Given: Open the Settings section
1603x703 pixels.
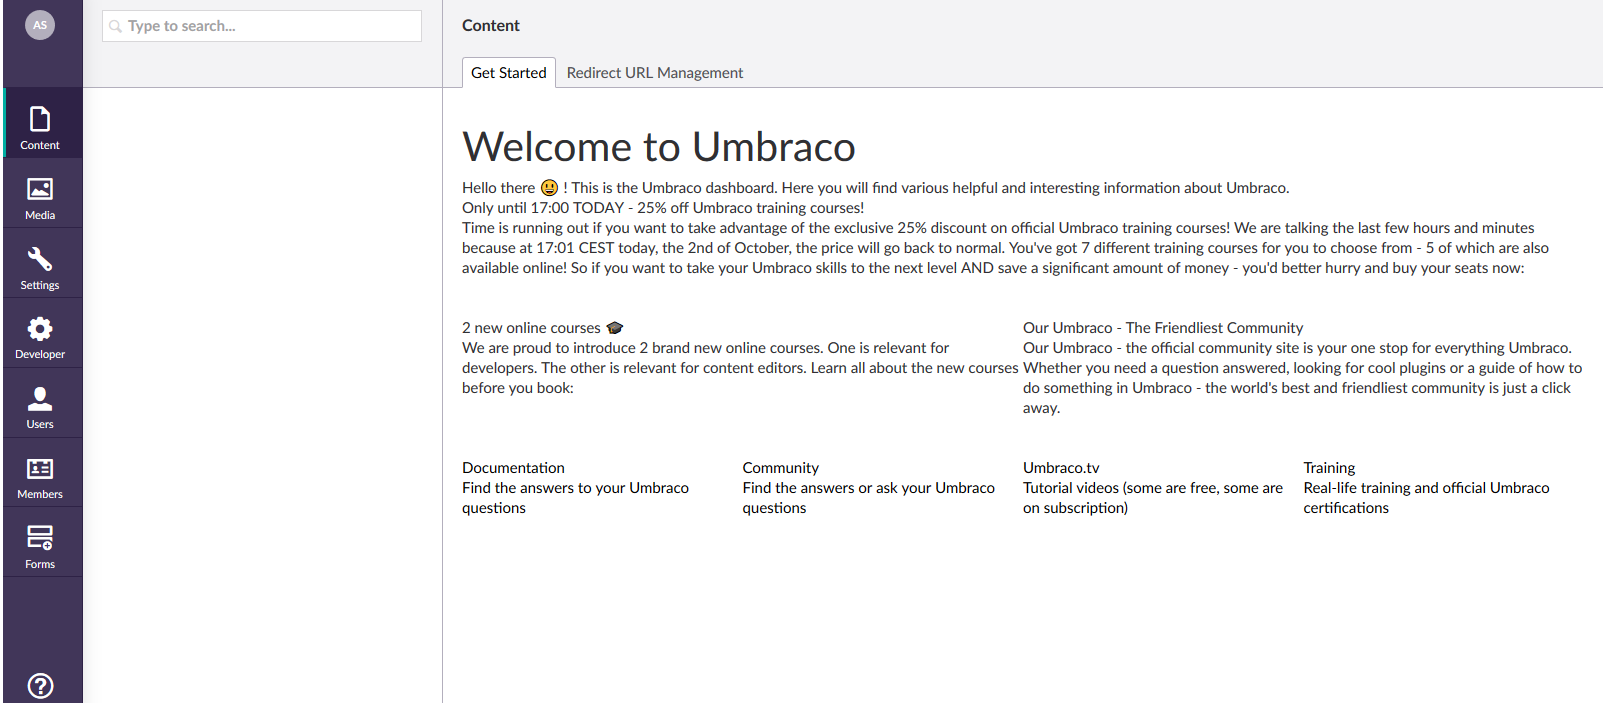Looking at the screenshot, I should tap(40, 263).
